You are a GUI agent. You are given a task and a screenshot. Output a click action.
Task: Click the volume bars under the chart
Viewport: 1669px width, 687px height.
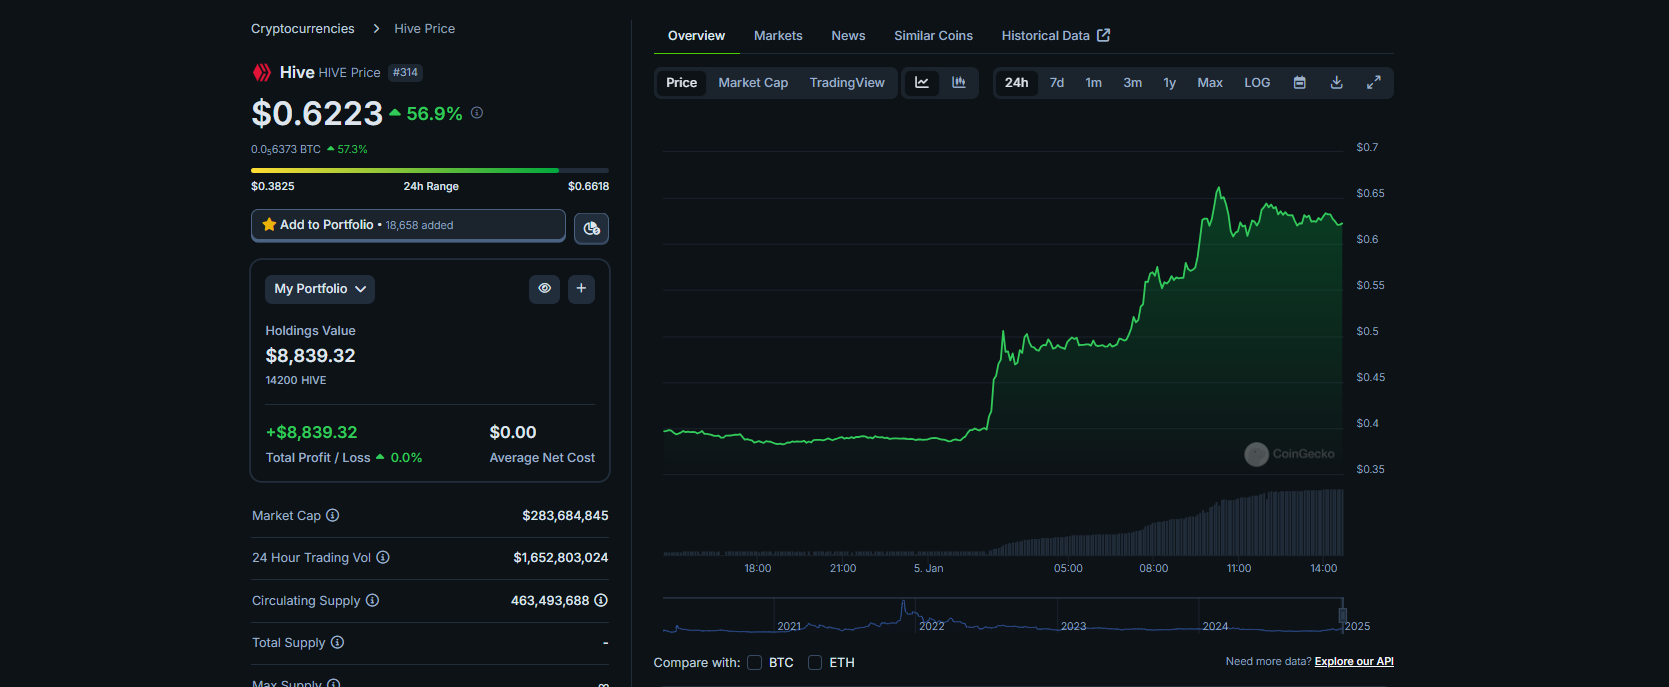point(1003,524)
